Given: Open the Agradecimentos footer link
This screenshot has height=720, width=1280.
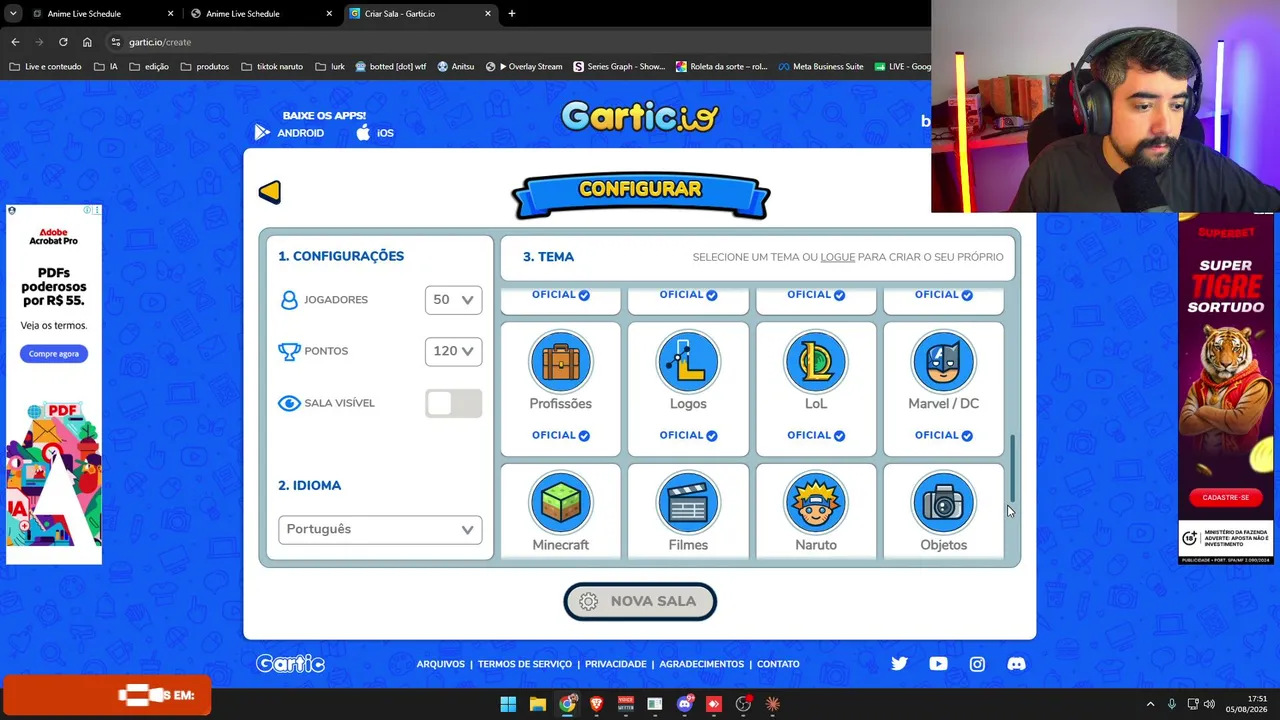Looking at the screenshot, I should 702,664.
